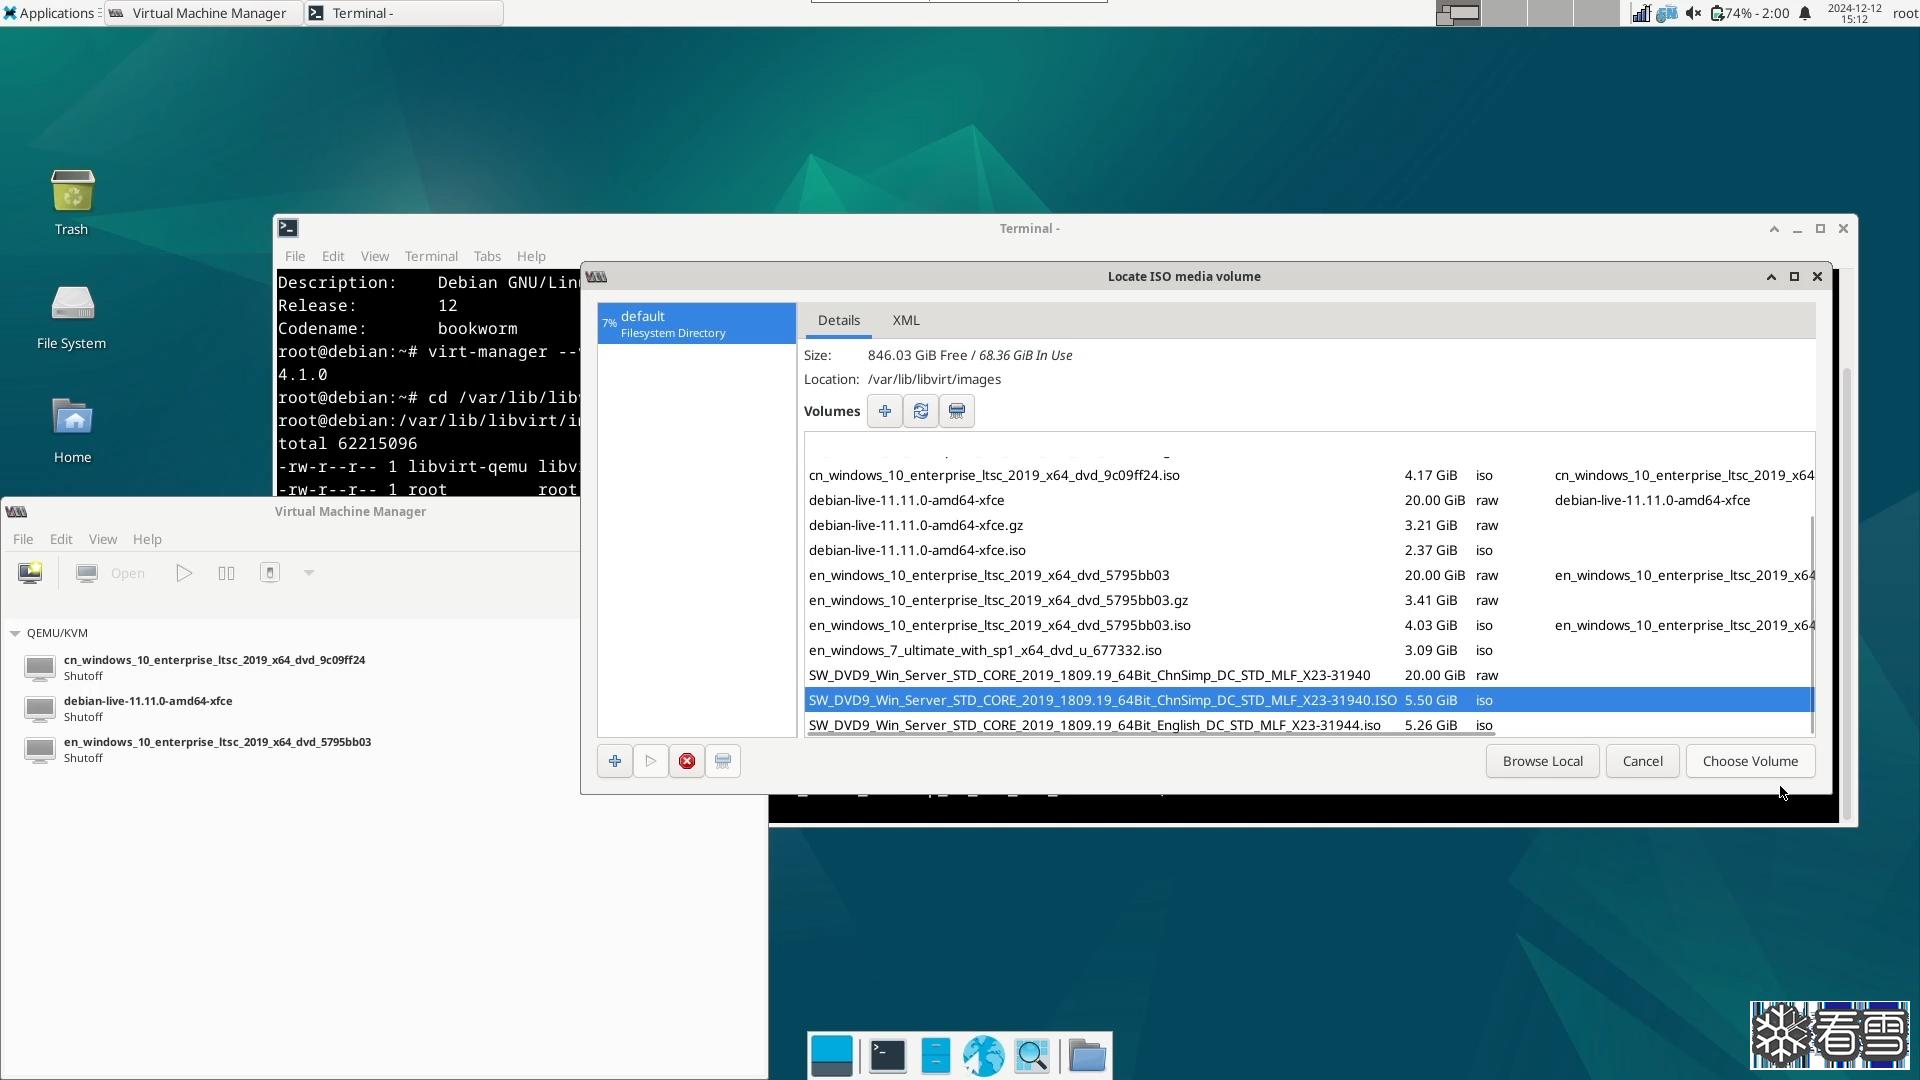Select Terminal taskbar button

(404, 13)
